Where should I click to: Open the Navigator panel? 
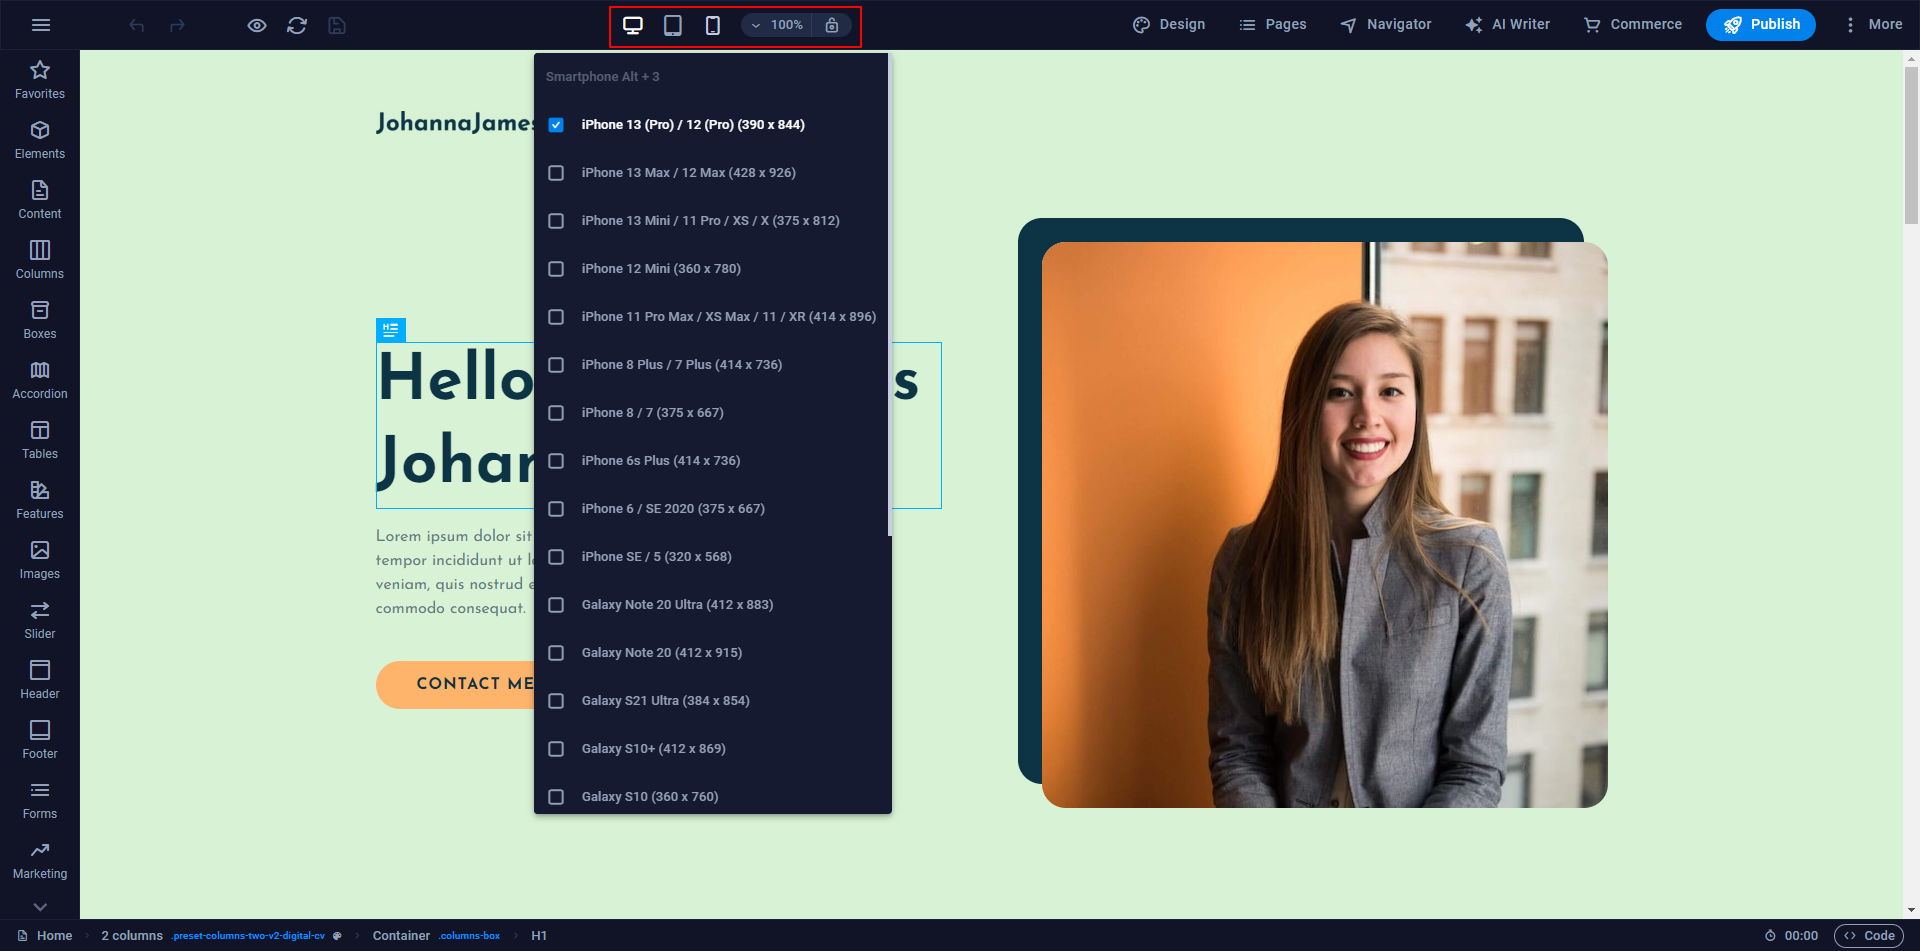pos(1386,25)
